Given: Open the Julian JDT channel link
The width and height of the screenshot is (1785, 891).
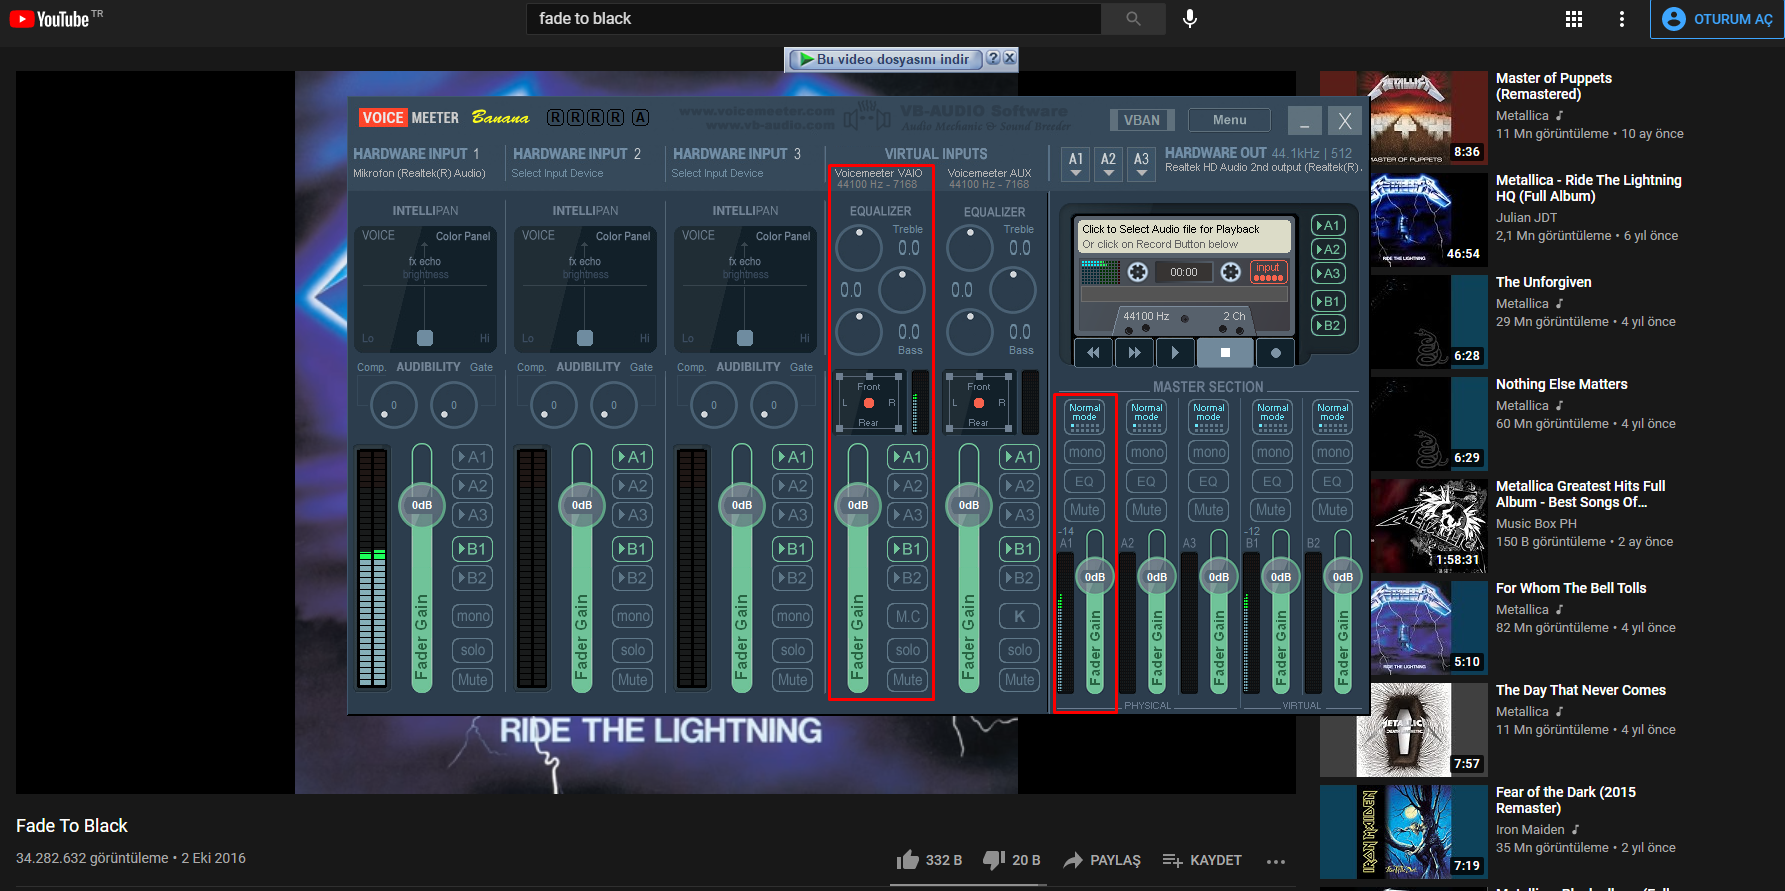Looking at the screenshot, I should pyautogui.click(x=1526, y=218).
